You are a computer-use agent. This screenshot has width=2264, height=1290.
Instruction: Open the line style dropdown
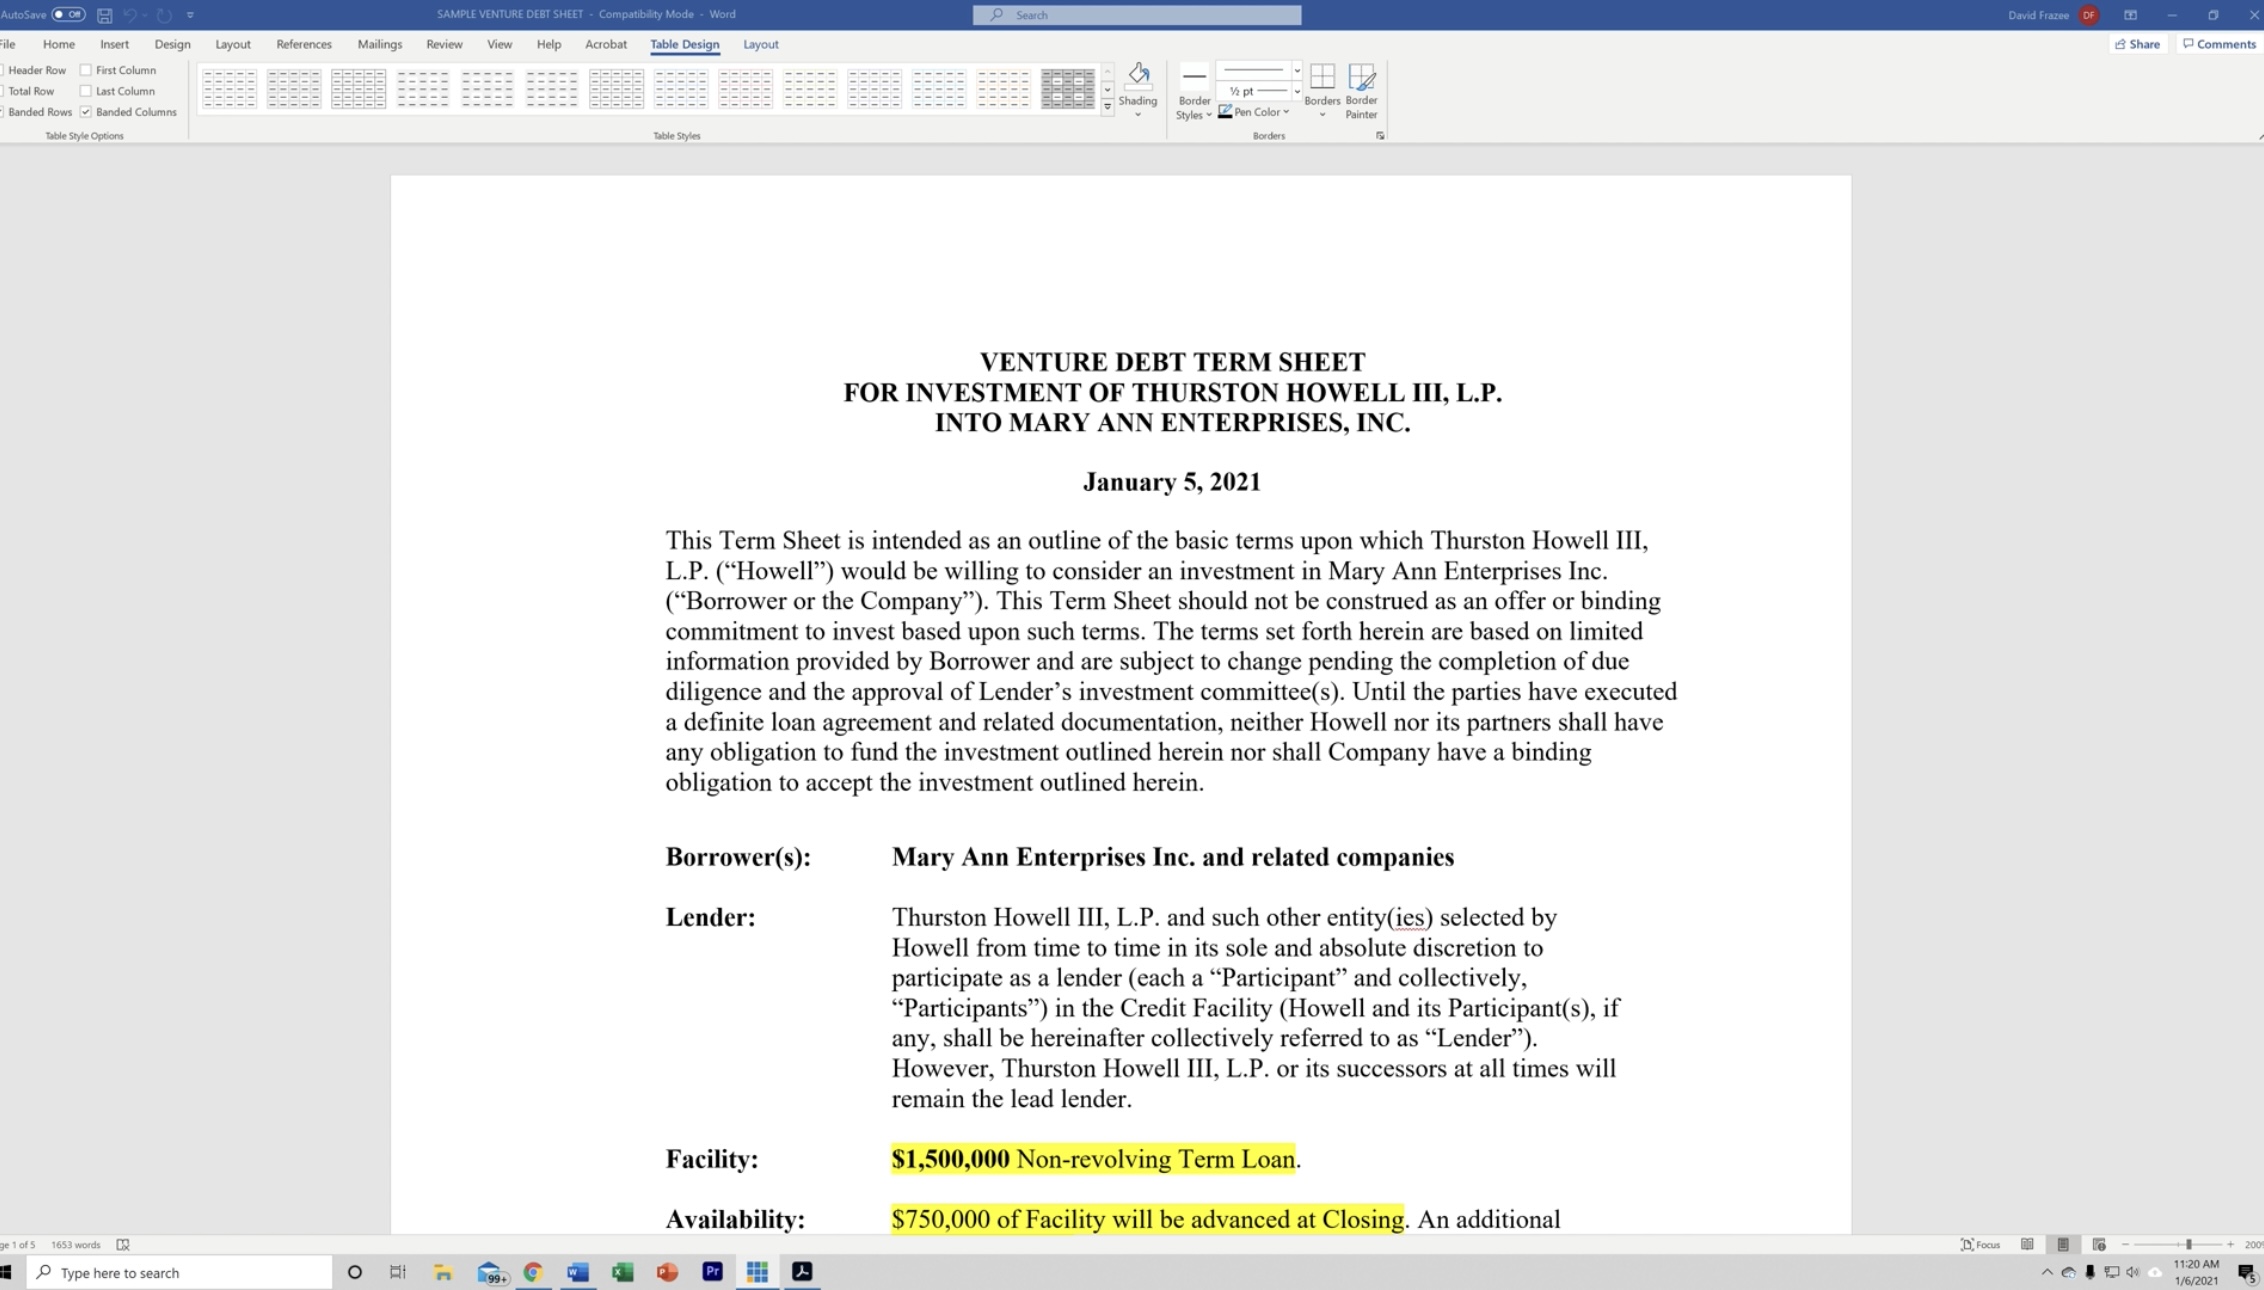[1297, 70]
